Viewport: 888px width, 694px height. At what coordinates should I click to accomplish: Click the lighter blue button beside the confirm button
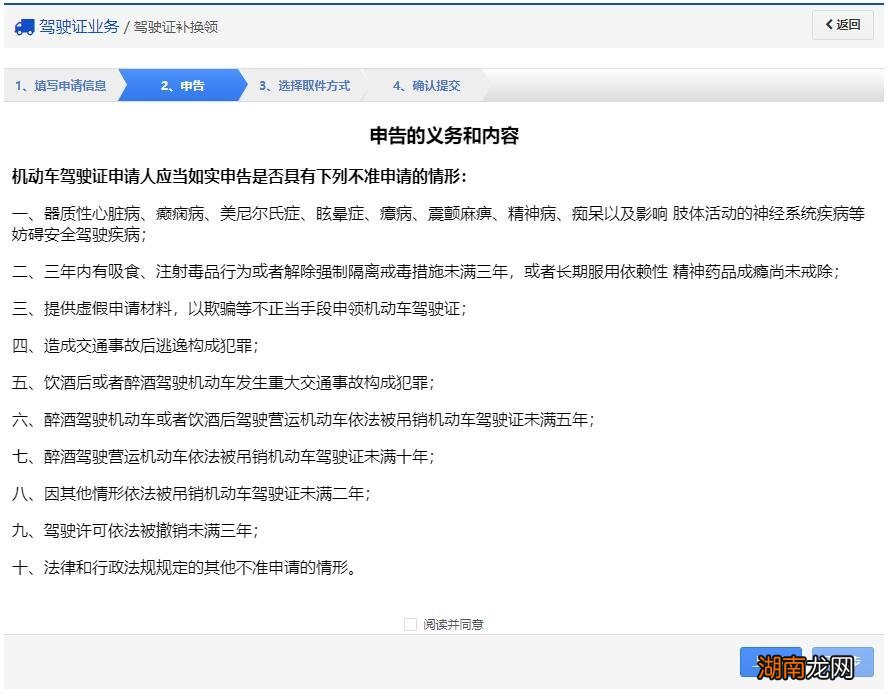843,662
